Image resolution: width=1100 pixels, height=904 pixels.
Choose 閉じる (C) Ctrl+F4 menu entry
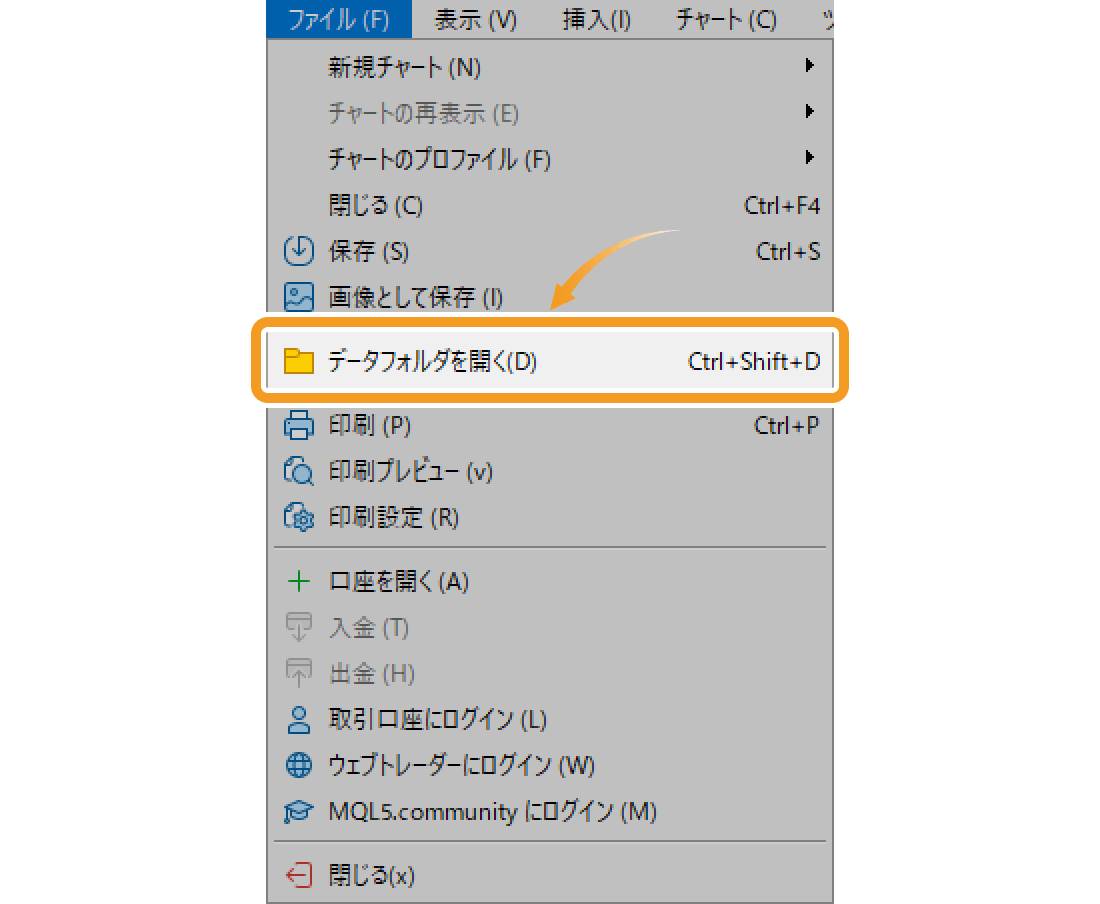coord(550,205)
